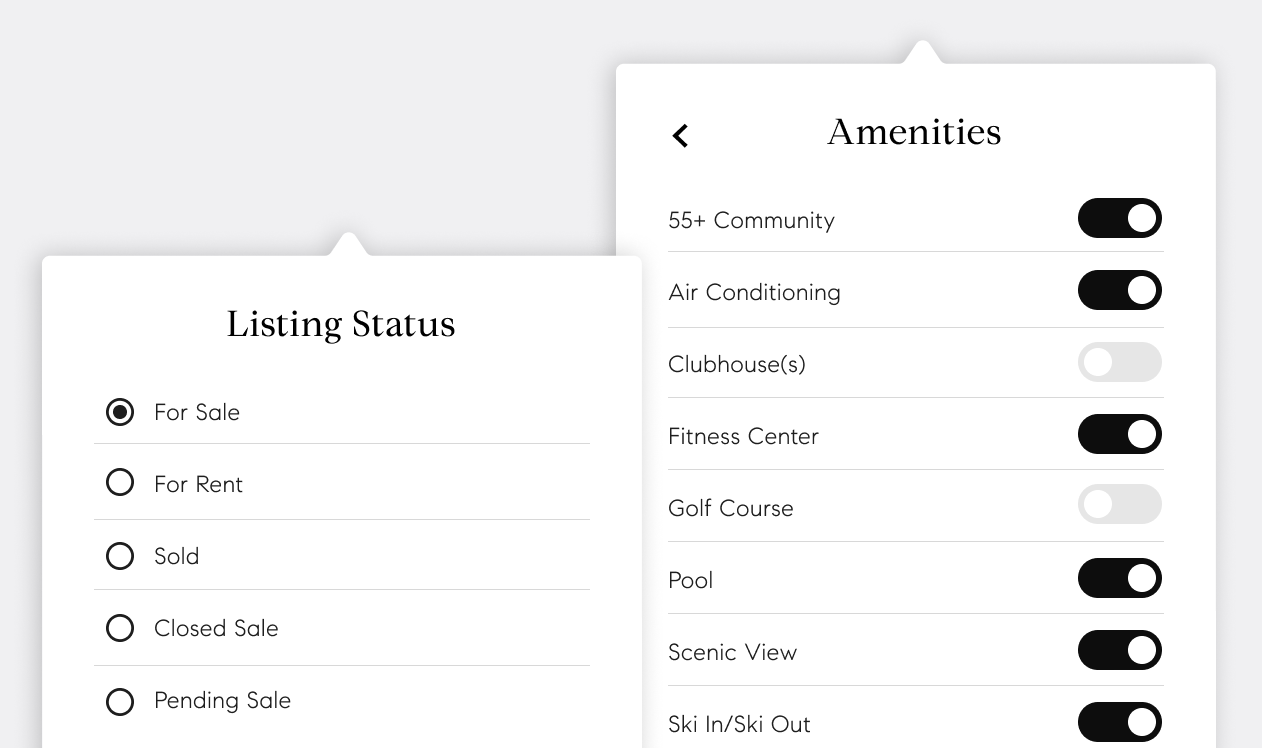Viewport: 1262px width, 748px height.
Task: Select the Pending Sale radio button
Action: point(120,701)
